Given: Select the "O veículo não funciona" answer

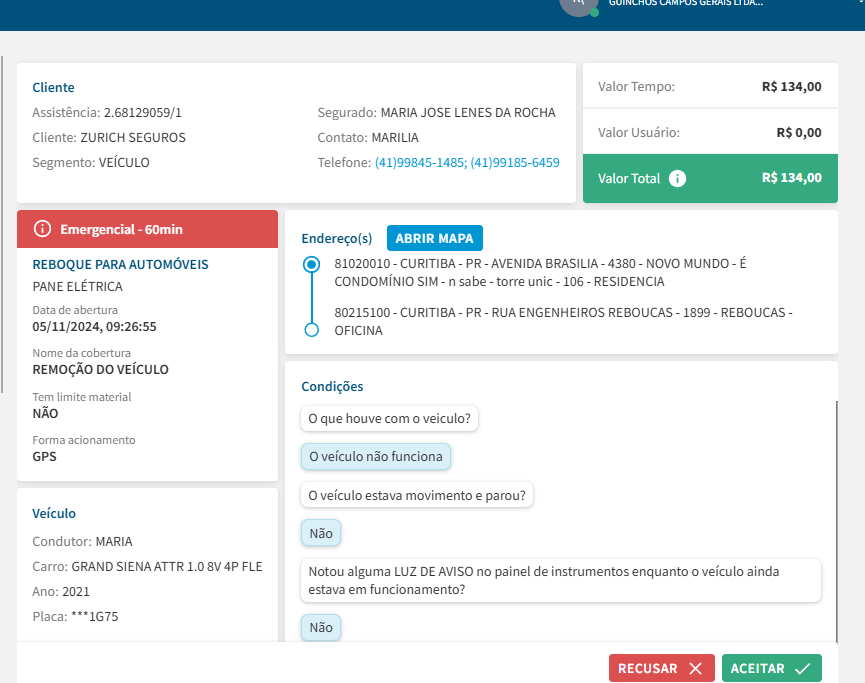Looking at the screenshot, I should 375,456.
